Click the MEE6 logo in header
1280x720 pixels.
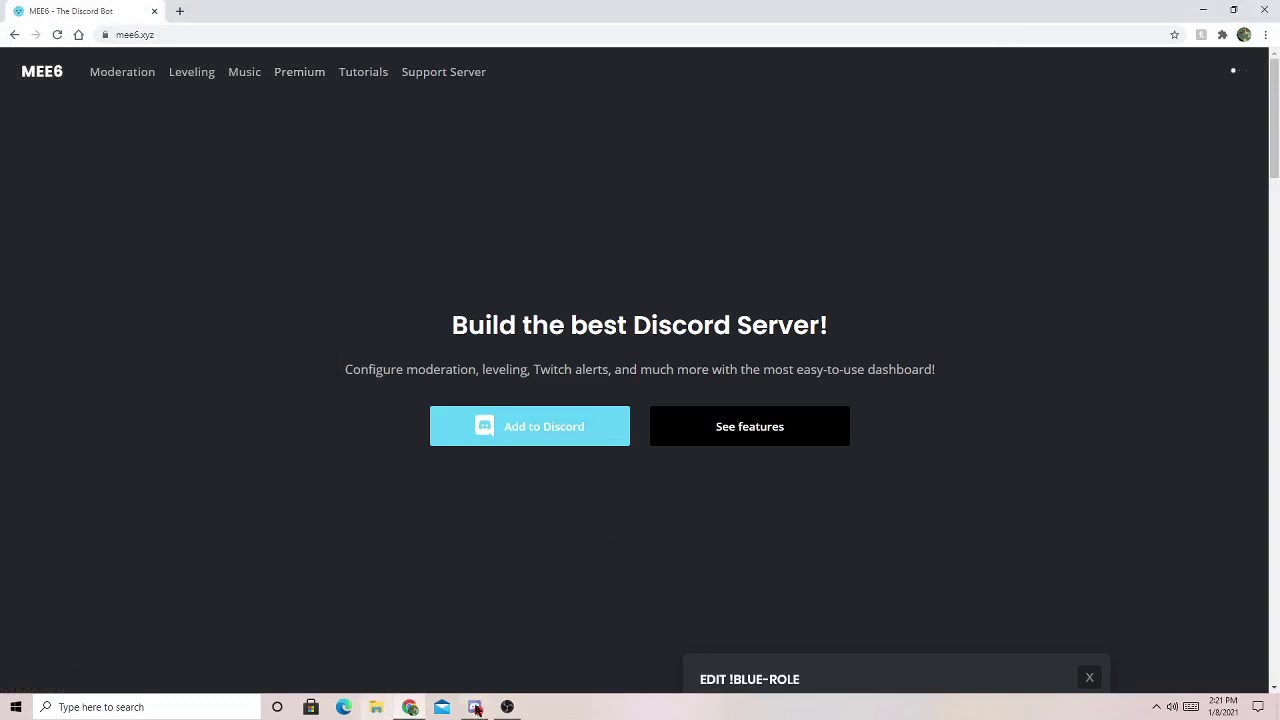click(42, 72)
